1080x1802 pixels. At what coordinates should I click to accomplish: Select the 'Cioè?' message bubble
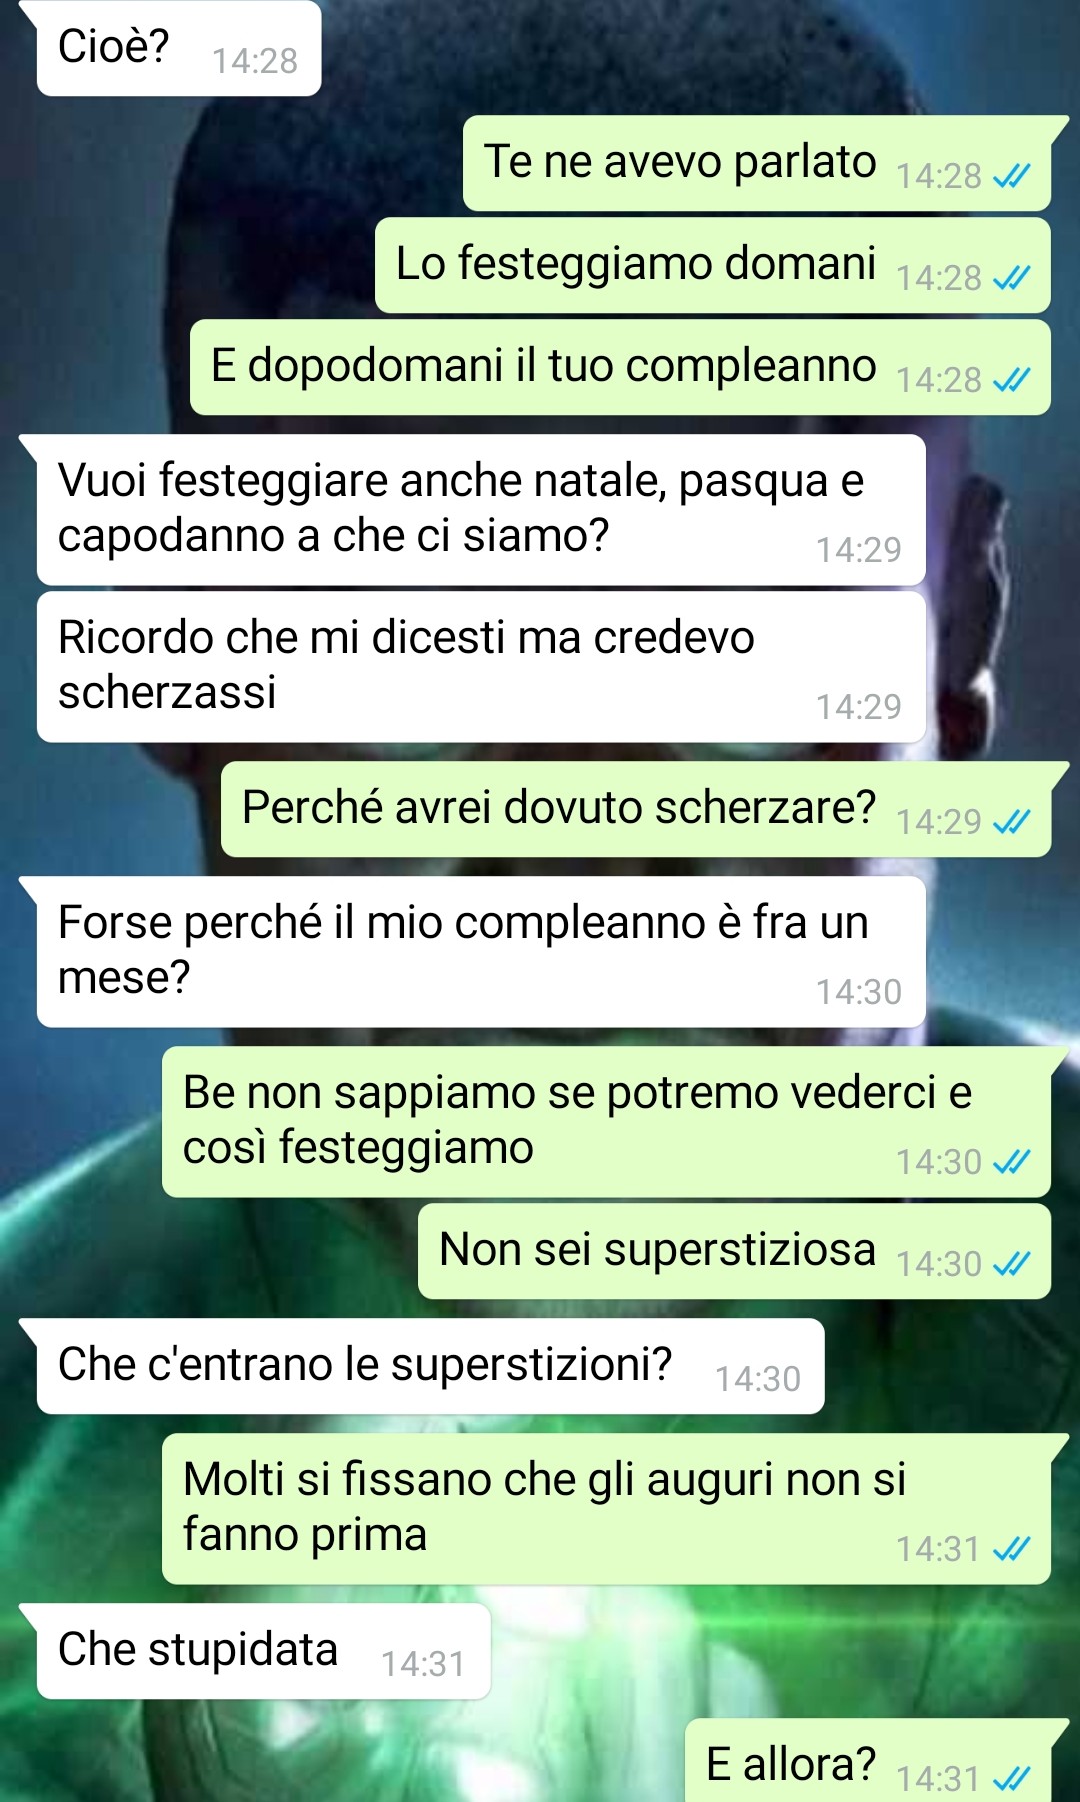tap(178, 48)
